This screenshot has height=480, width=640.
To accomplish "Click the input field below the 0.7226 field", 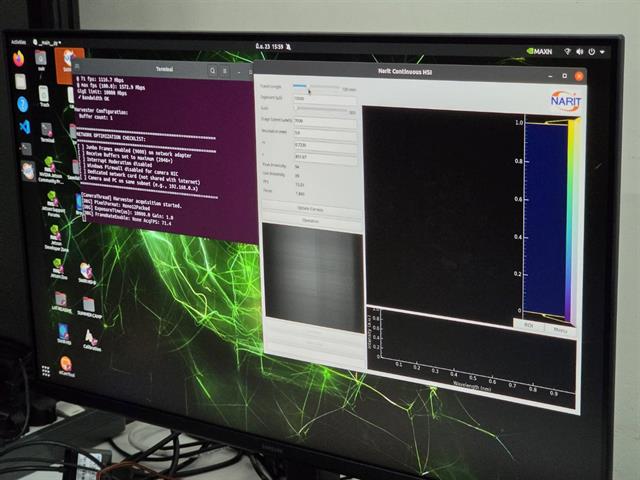I will point(325,157).
